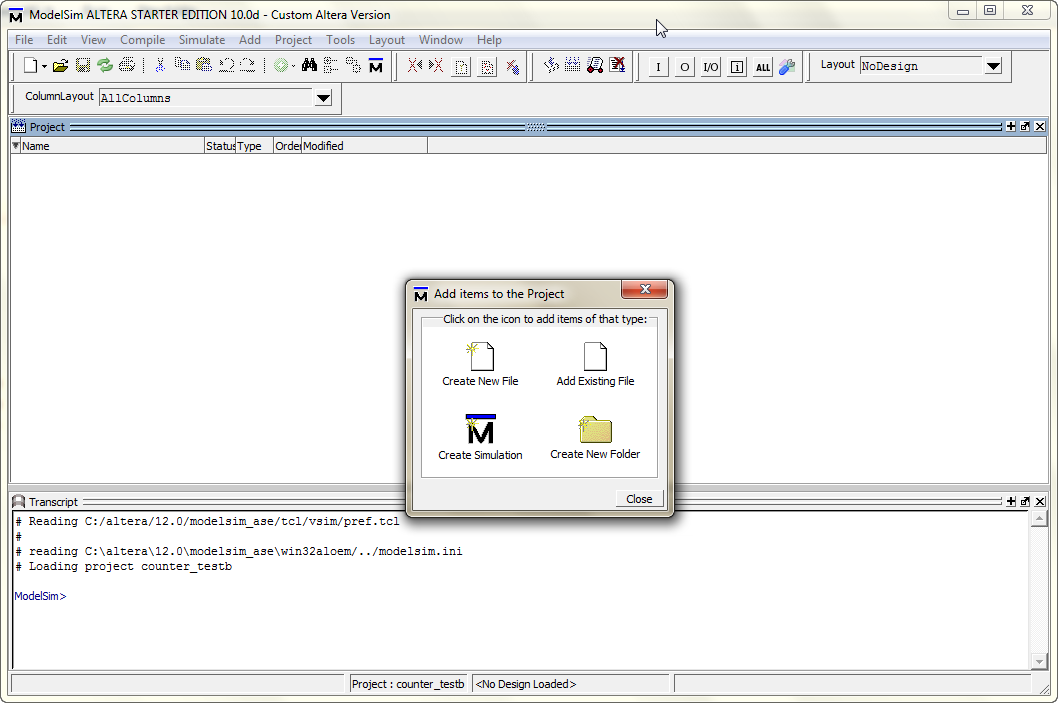Click the Transcript scrollbar down arrow
This screenshot has width=1058, height=703.
coord(1039,662)
